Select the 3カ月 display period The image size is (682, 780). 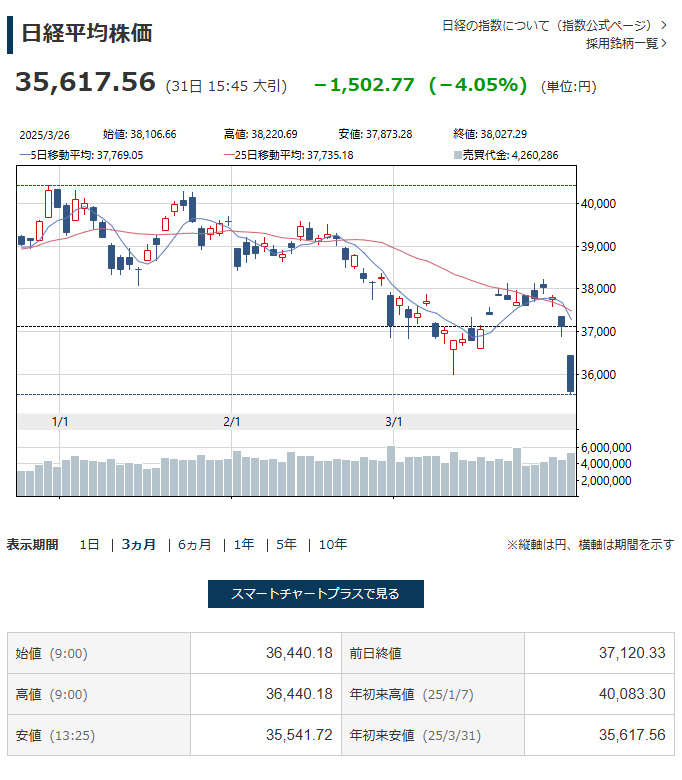(139, 544)
